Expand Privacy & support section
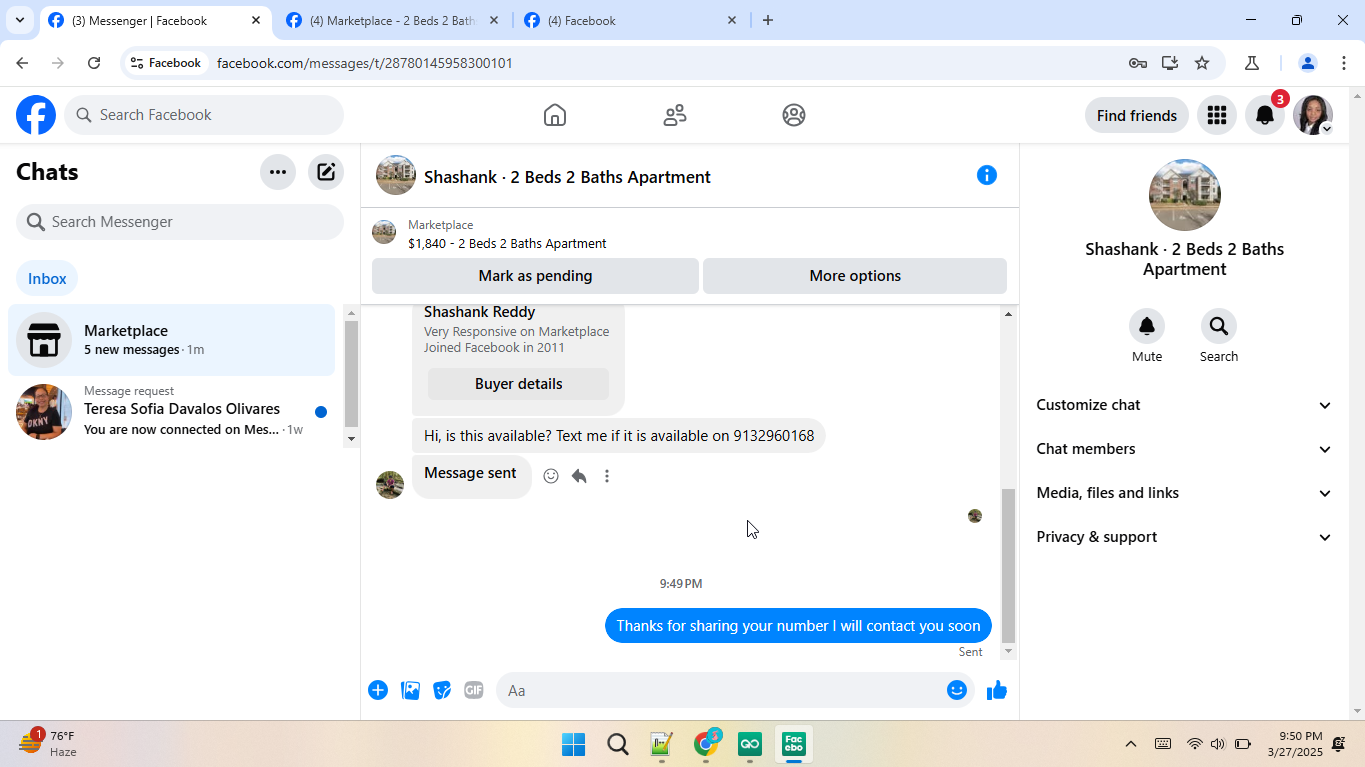 coord(1185,537)
